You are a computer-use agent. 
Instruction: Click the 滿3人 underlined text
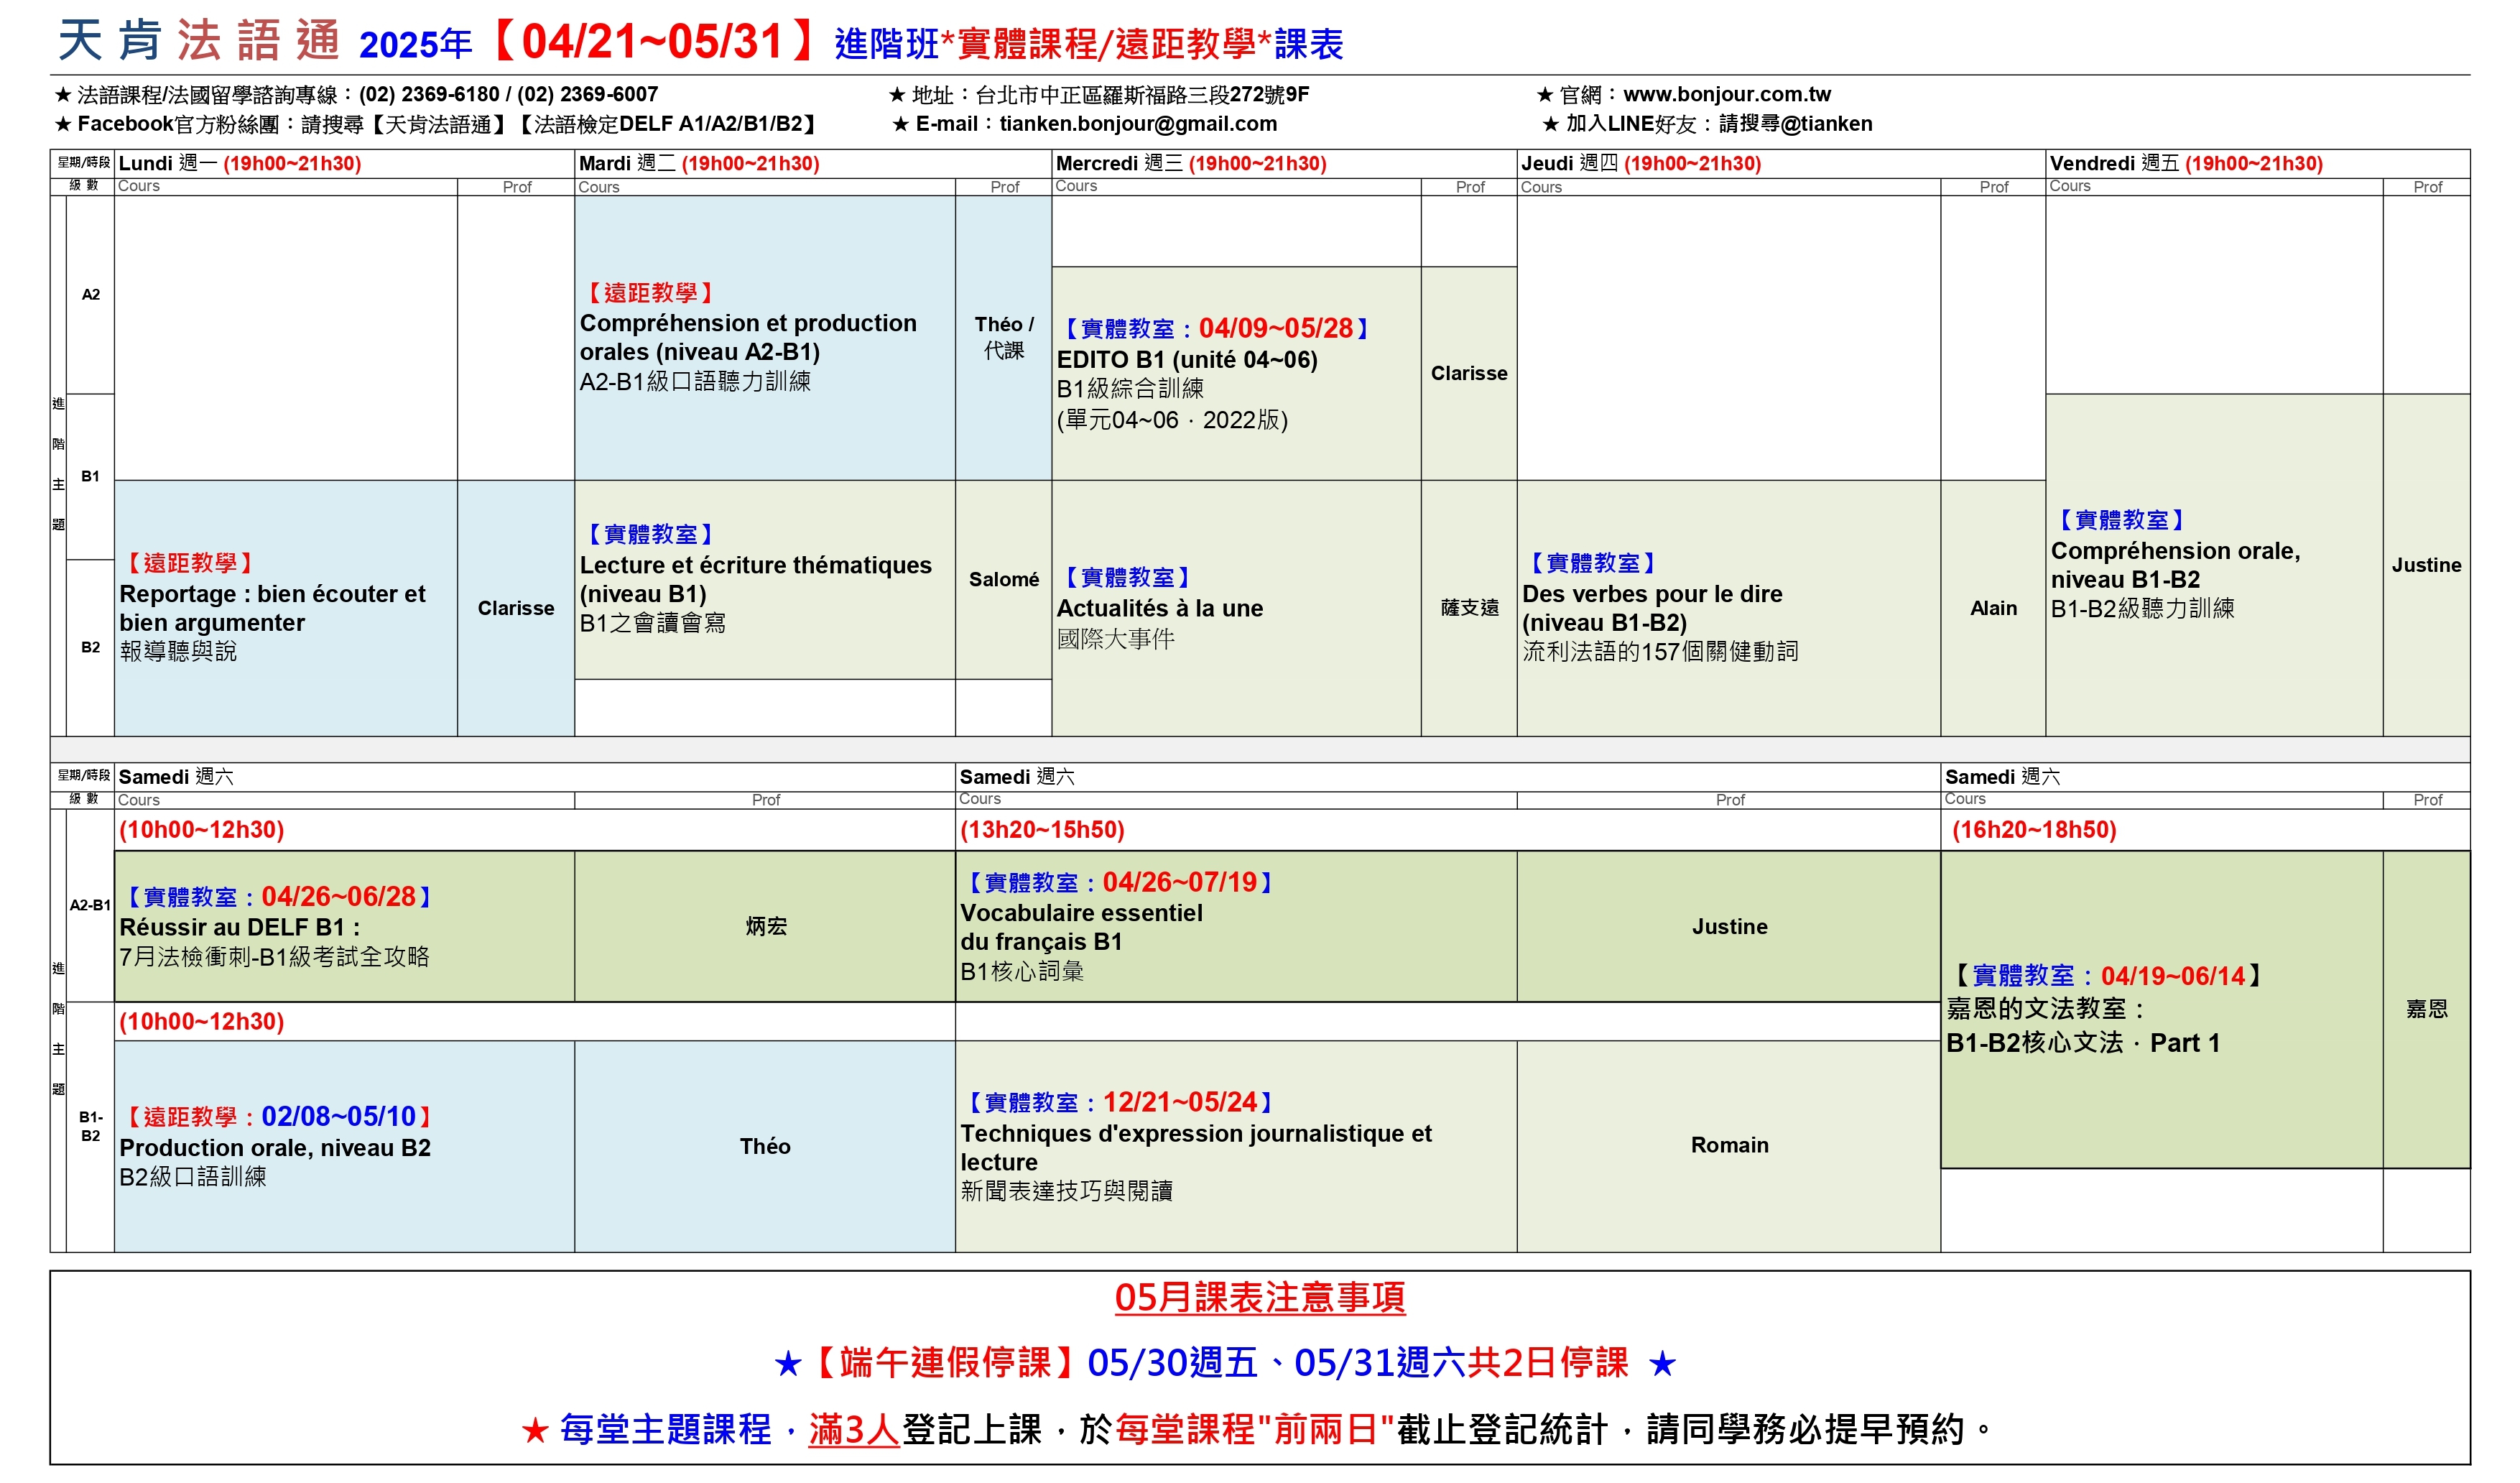coord(854,1429)
